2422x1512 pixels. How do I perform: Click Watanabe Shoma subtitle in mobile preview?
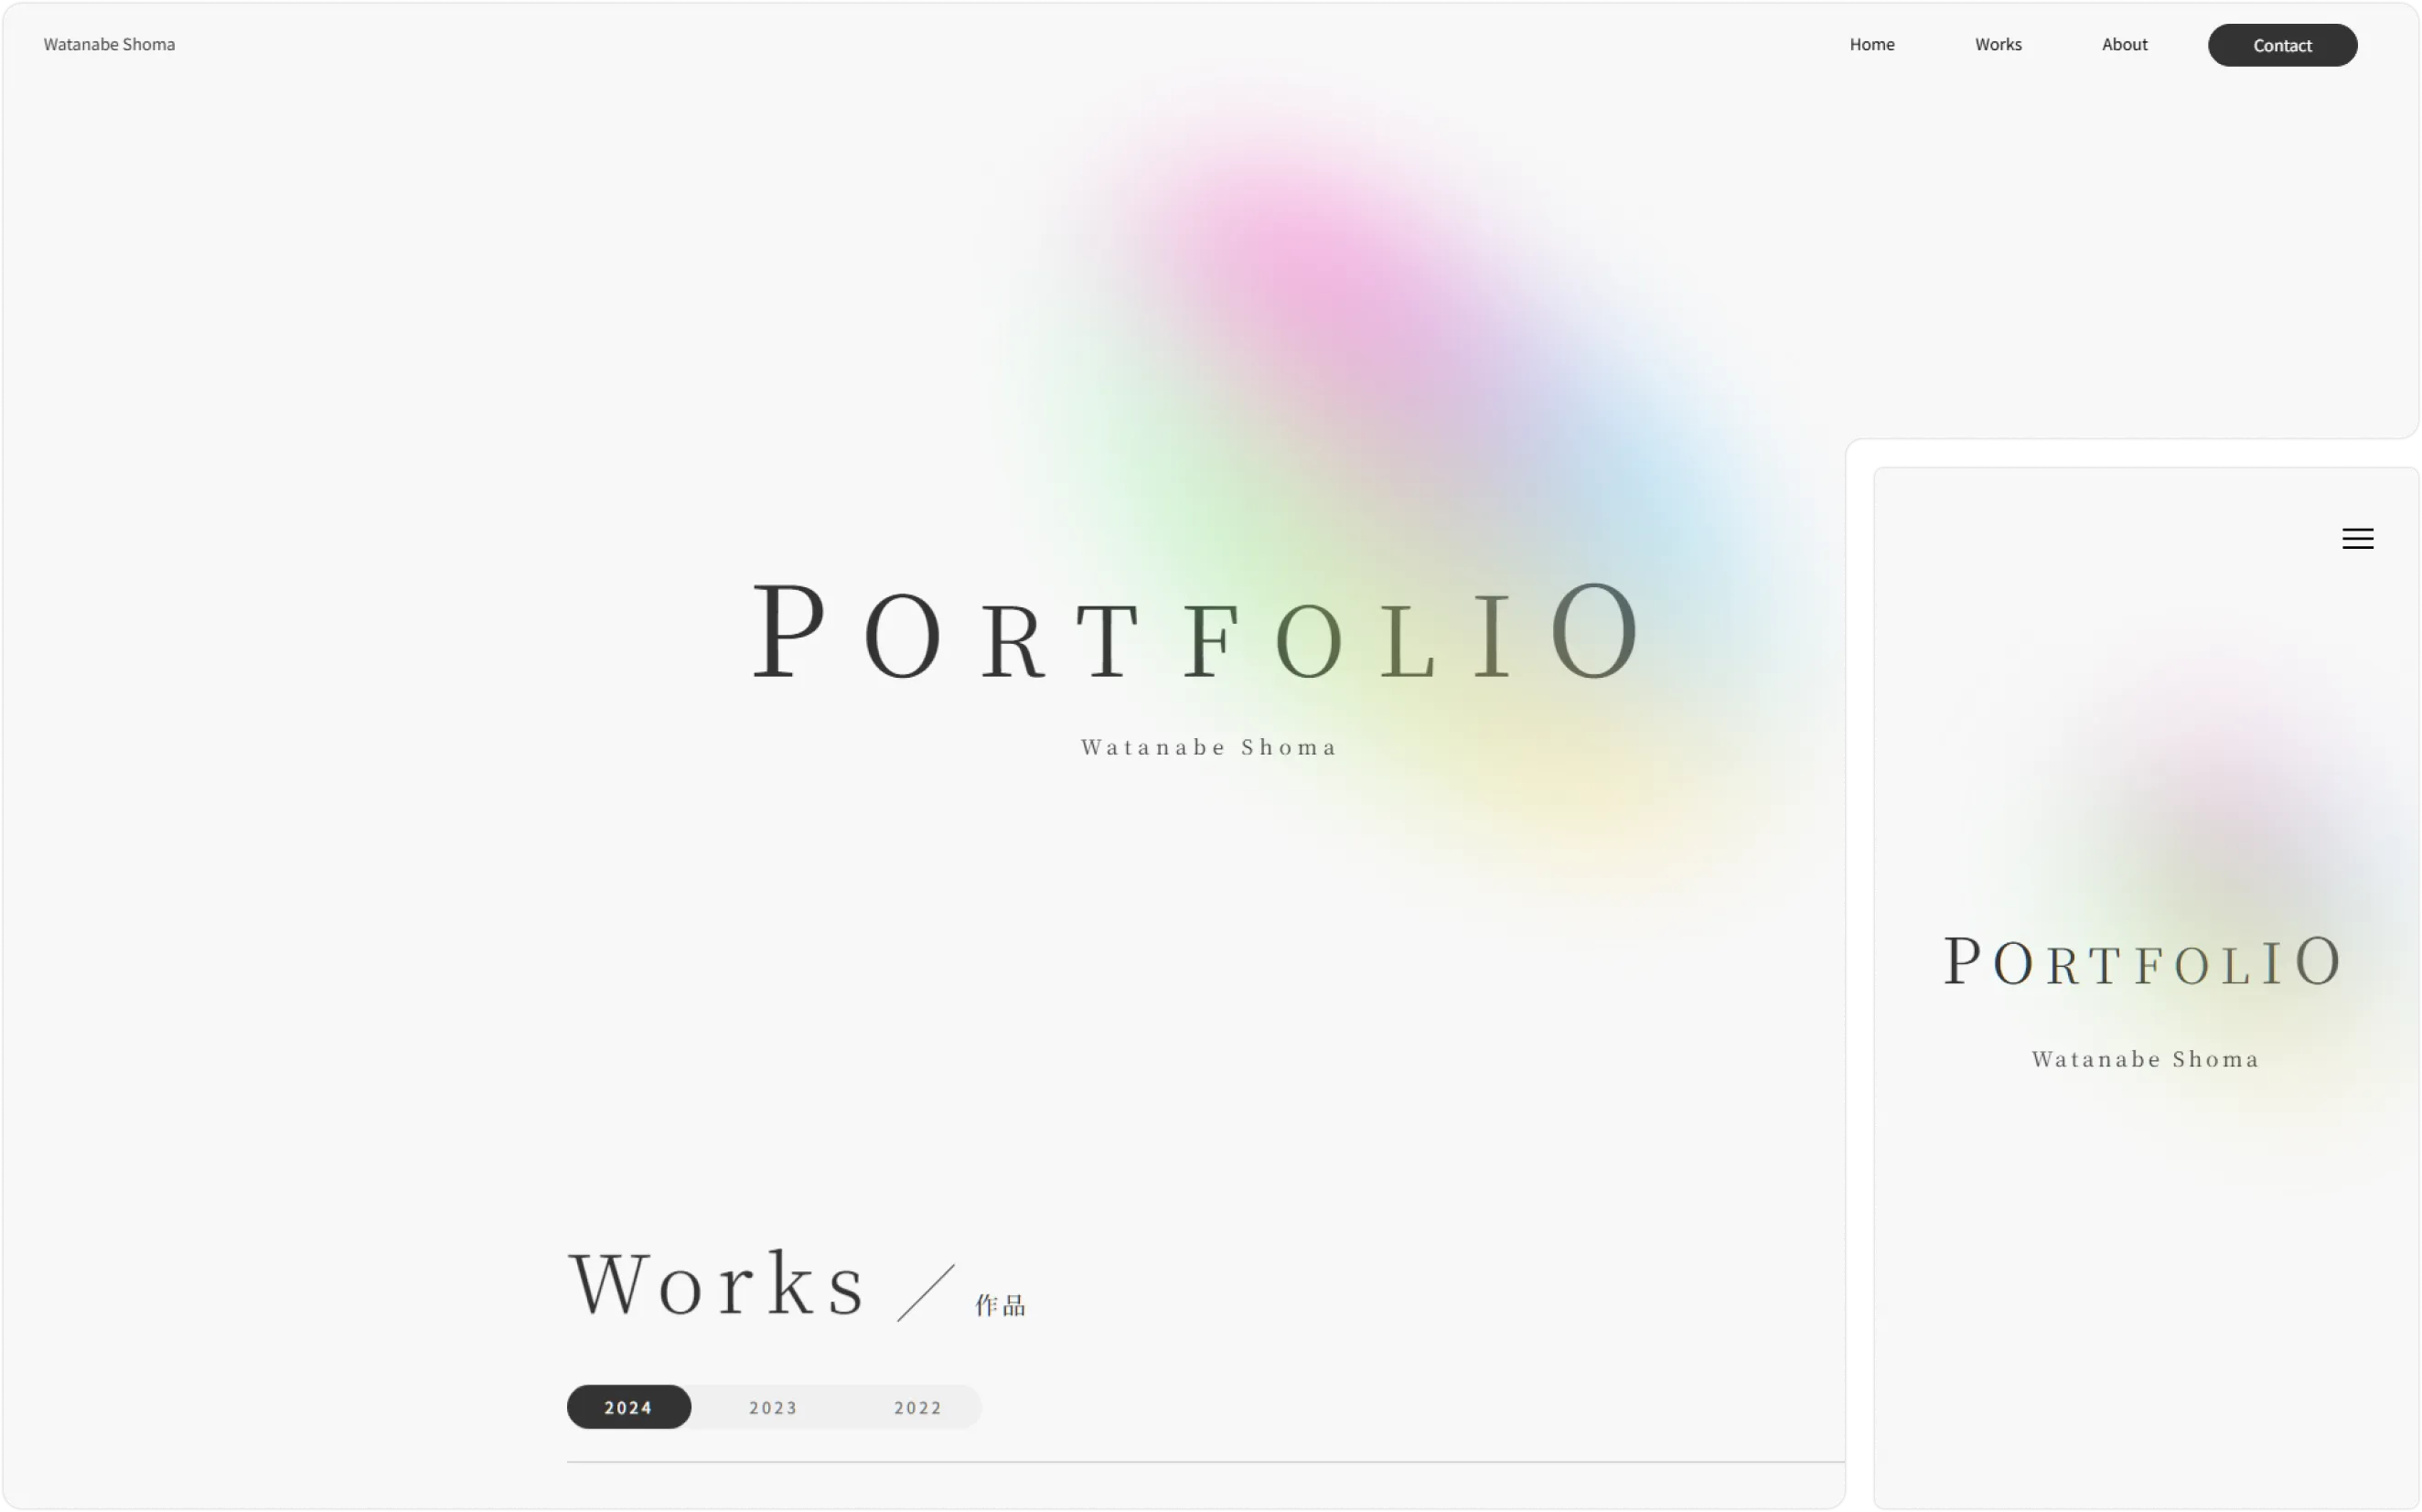(2145, 1059)
